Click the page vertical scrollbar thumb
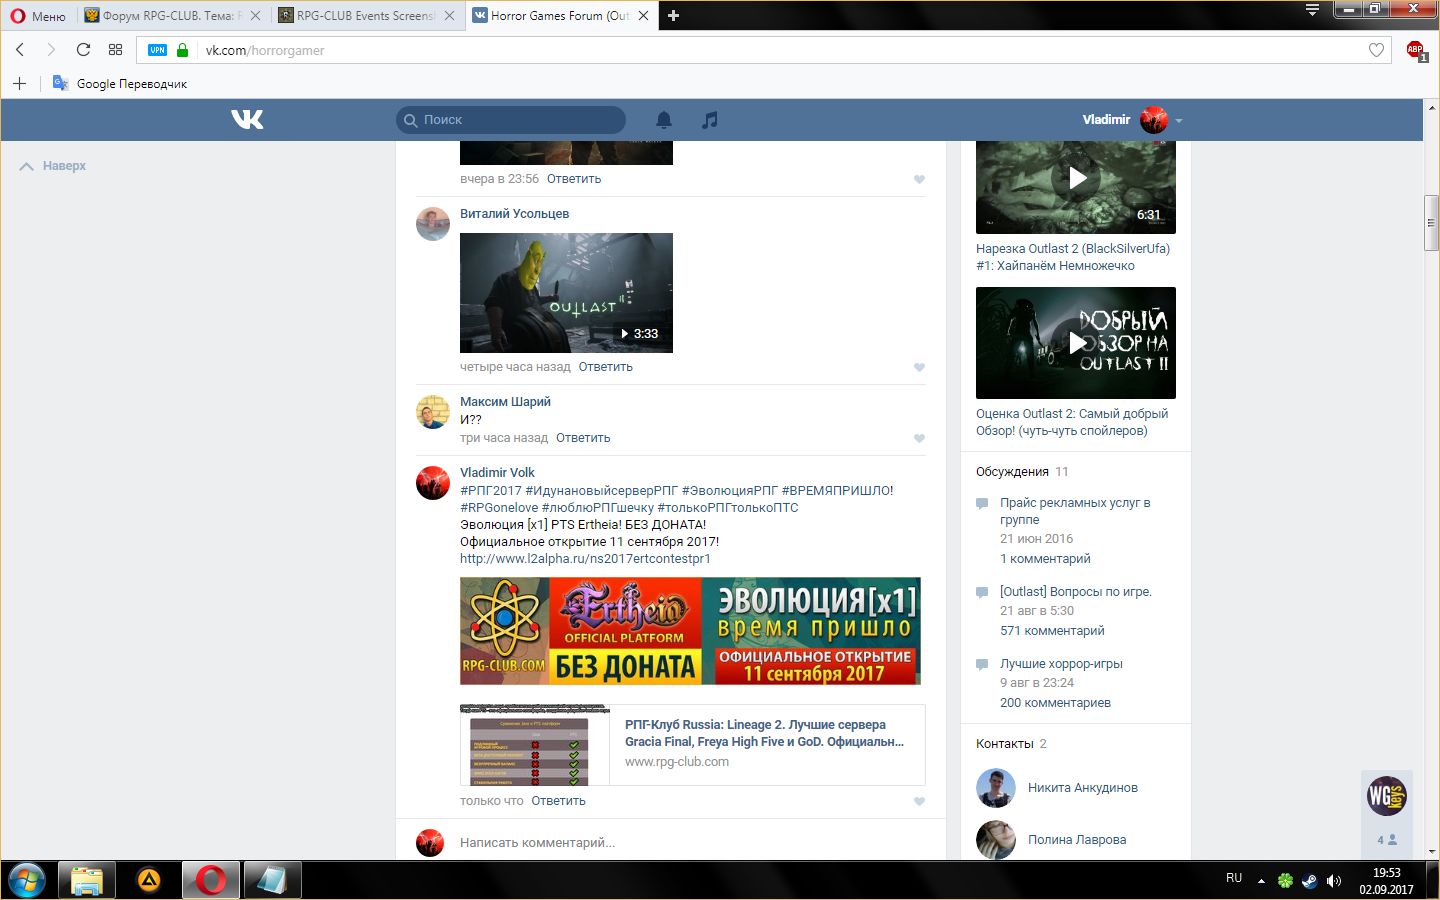The width and height of the screenshot is (1440, 900). point(1431,224)
